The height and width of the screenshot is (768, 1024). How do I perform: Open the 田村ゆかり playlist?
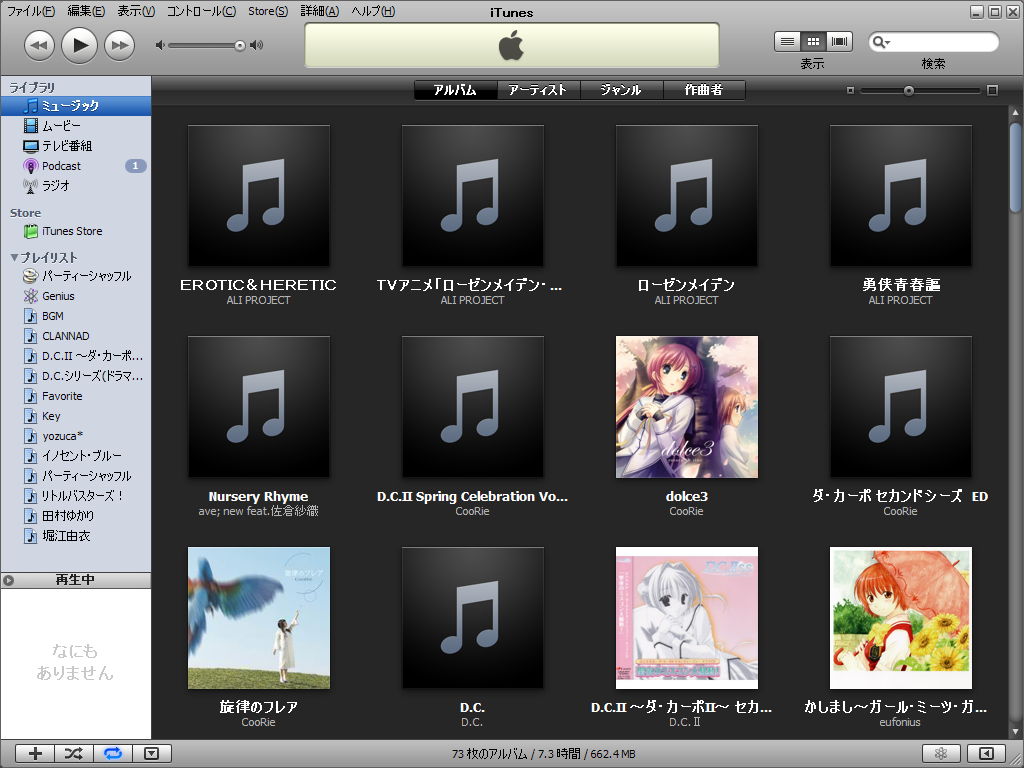[x=76, y=516]
